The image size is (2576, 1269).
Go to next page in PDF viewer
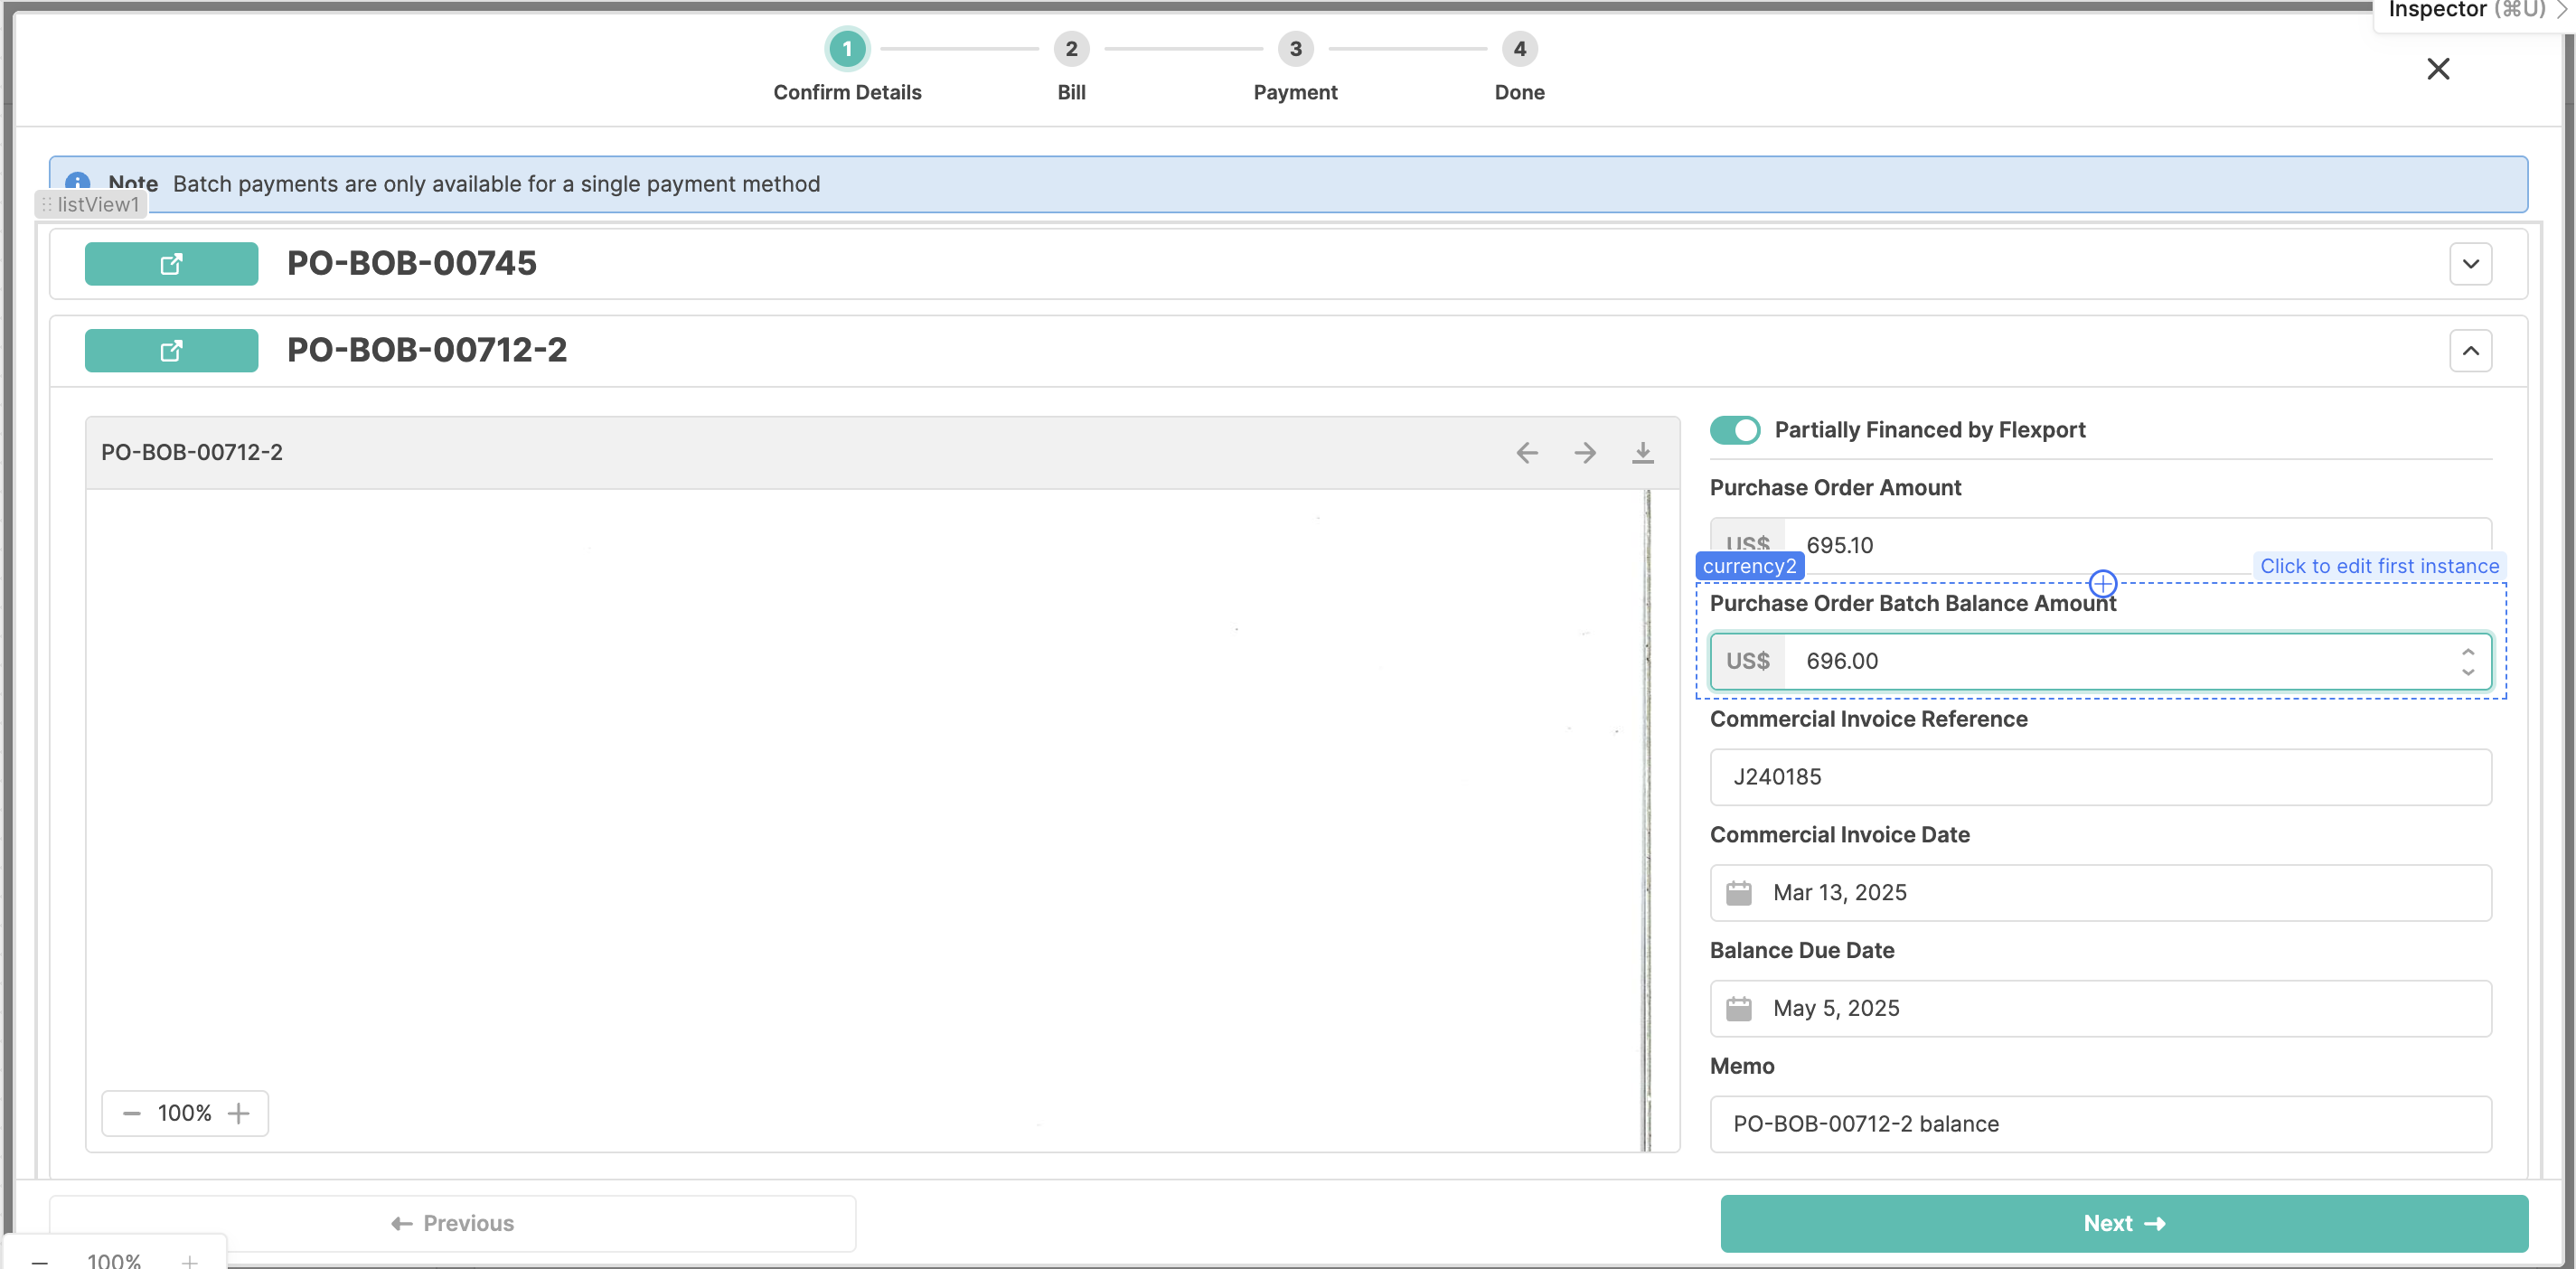coord(1585,453)
